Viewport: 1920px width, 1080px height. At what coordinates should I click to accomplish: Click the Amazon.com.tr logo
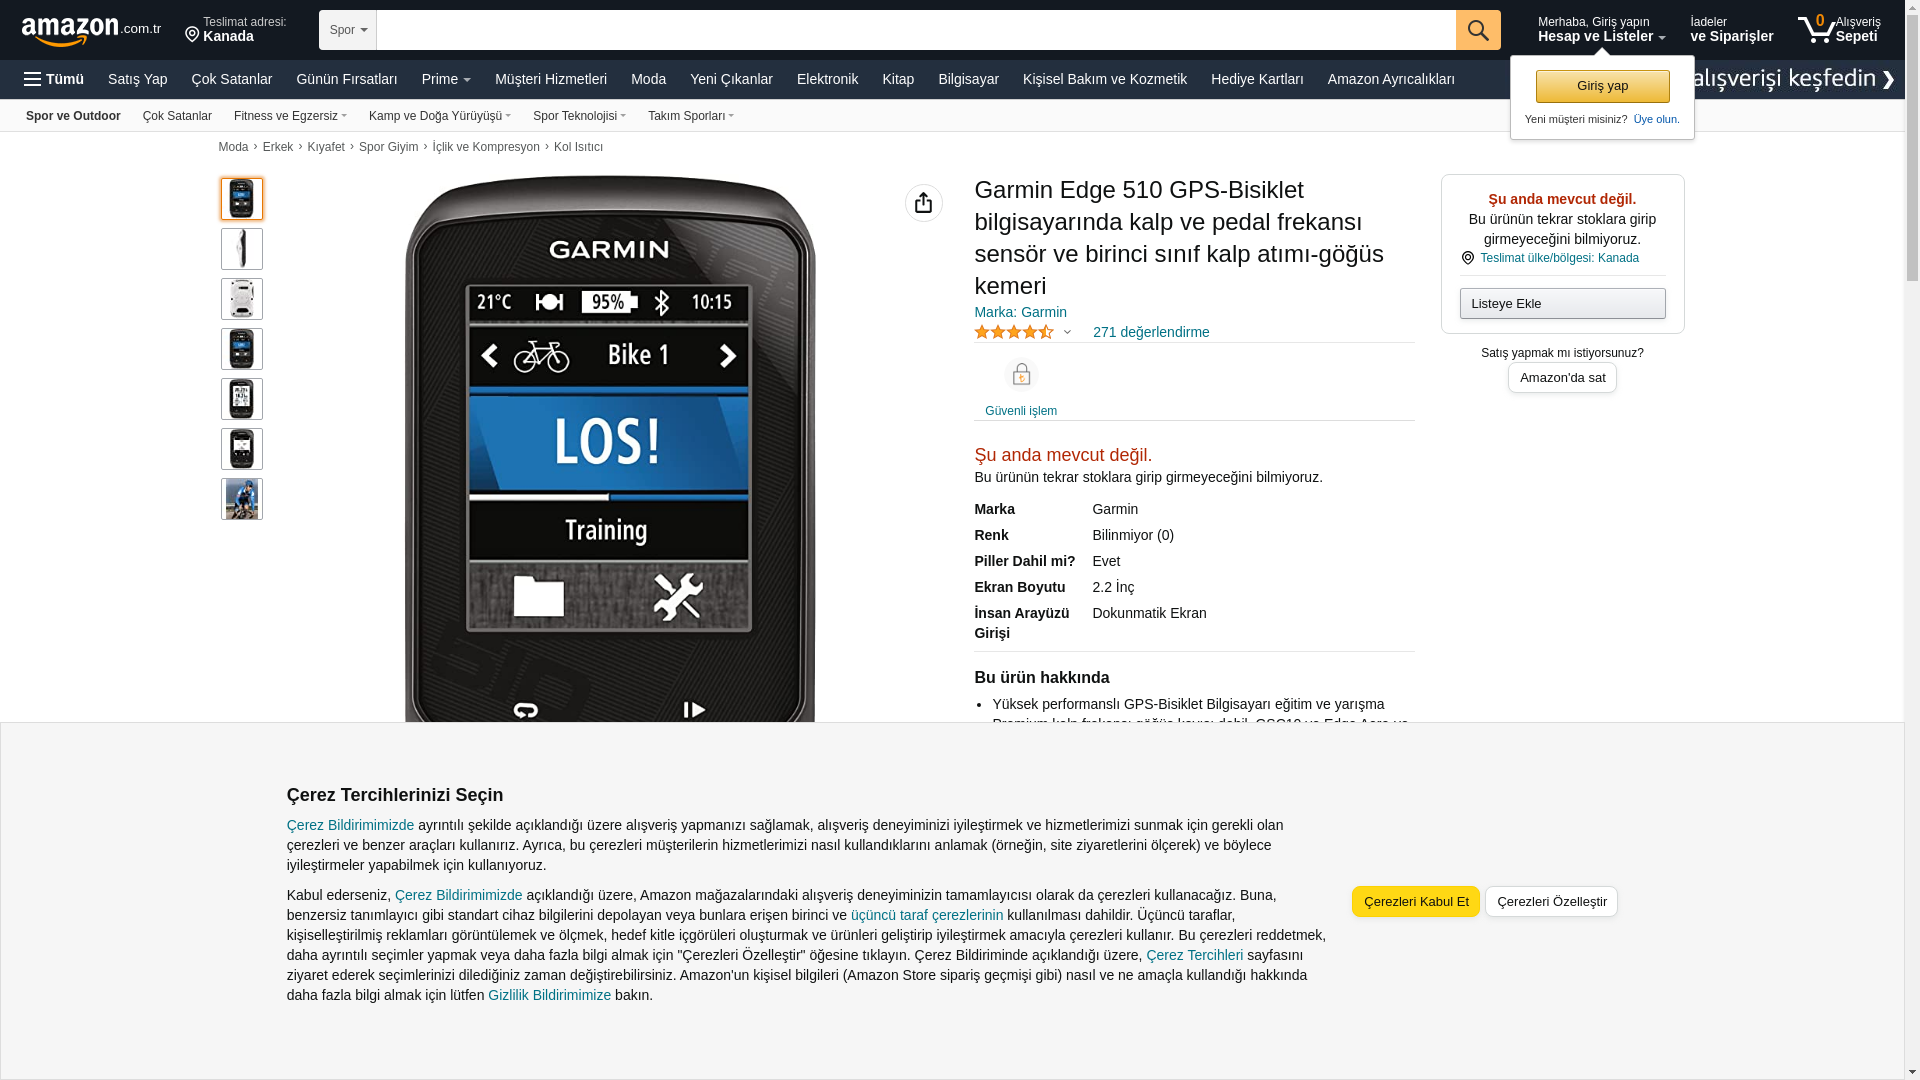point(90,31)
